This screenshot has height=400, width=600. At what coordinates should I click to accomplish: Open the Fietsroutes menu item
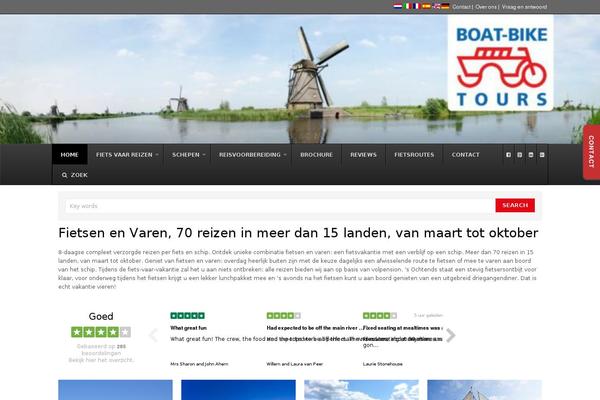pyautogui.click(x=414, y=155)
